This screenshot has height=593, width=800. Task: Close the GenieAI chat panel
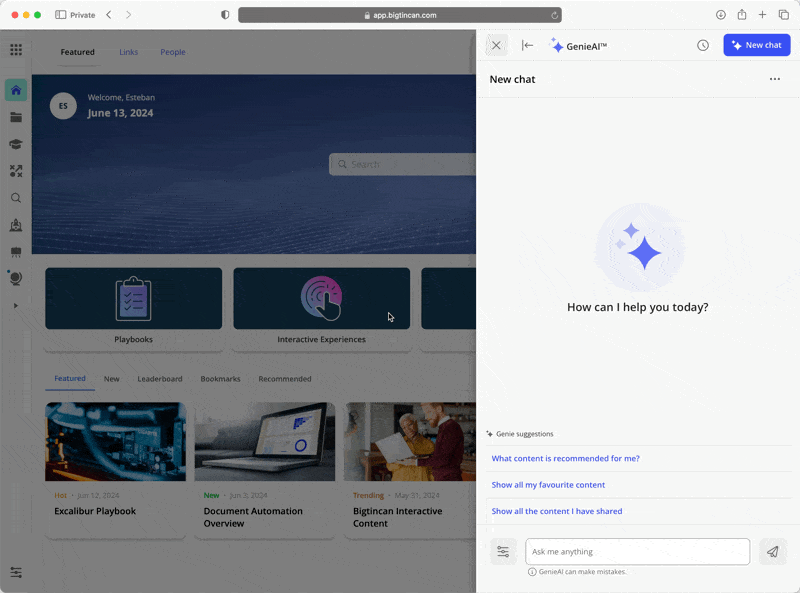[x=496, y=45]
